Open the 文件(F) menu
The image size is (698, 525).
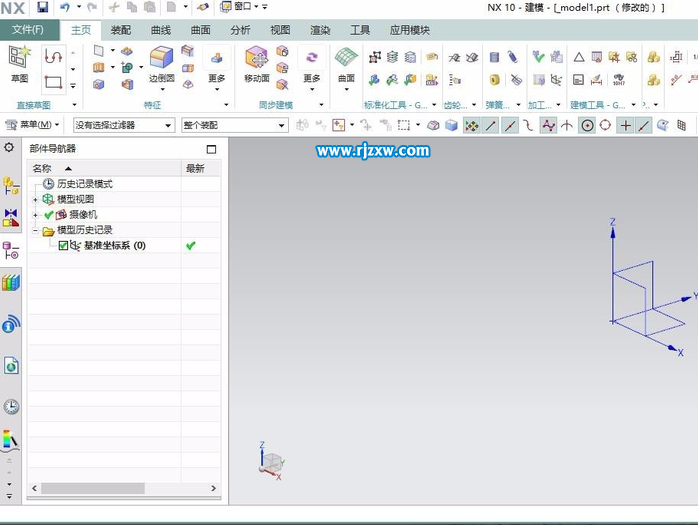29,30
